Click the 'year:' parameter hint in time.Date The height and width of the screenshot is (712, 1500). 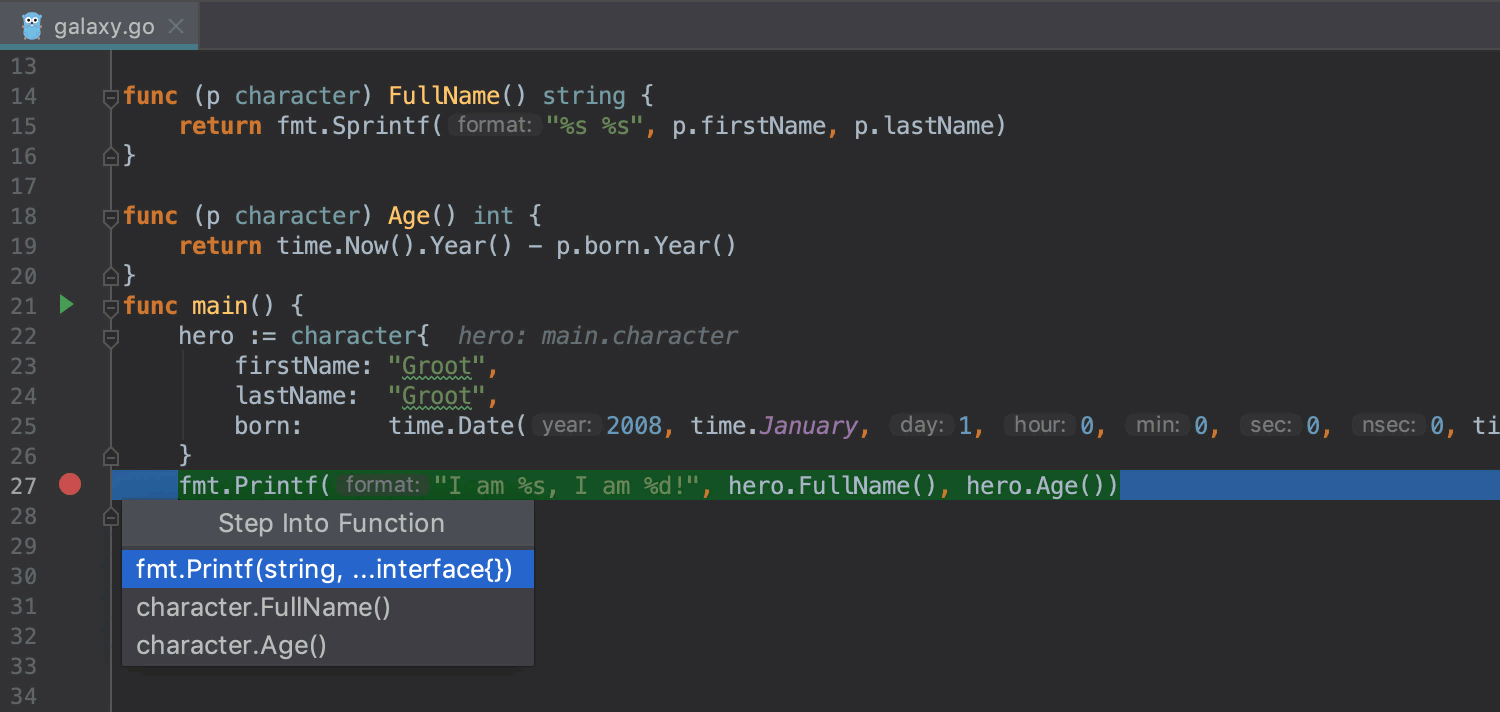pyautogui.click(x=567, y=426)
